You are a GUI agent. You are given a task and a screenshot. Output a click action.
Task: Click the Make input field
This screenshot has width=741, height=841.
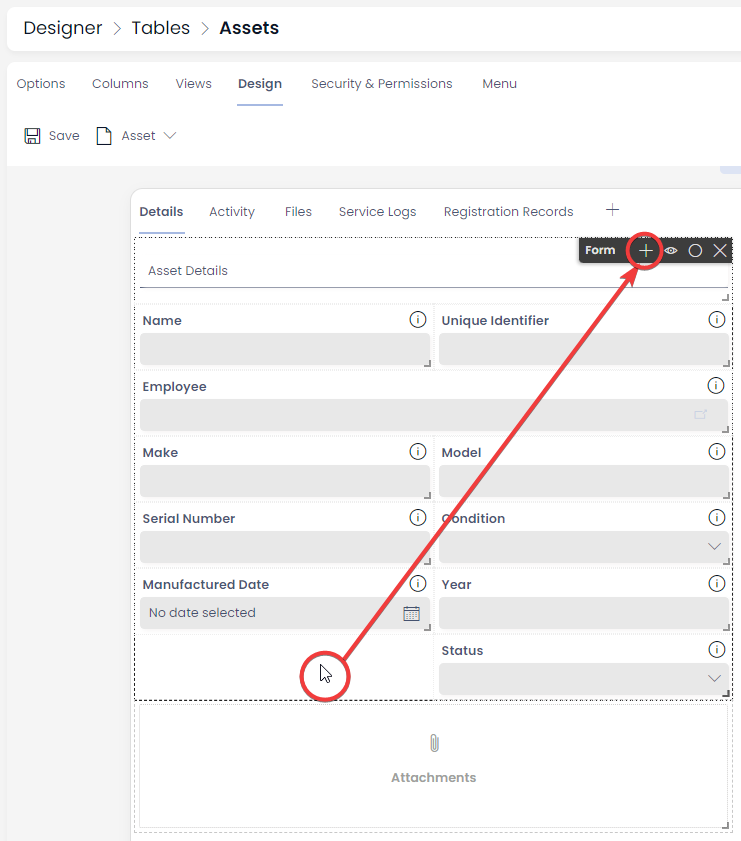(285, 481)
